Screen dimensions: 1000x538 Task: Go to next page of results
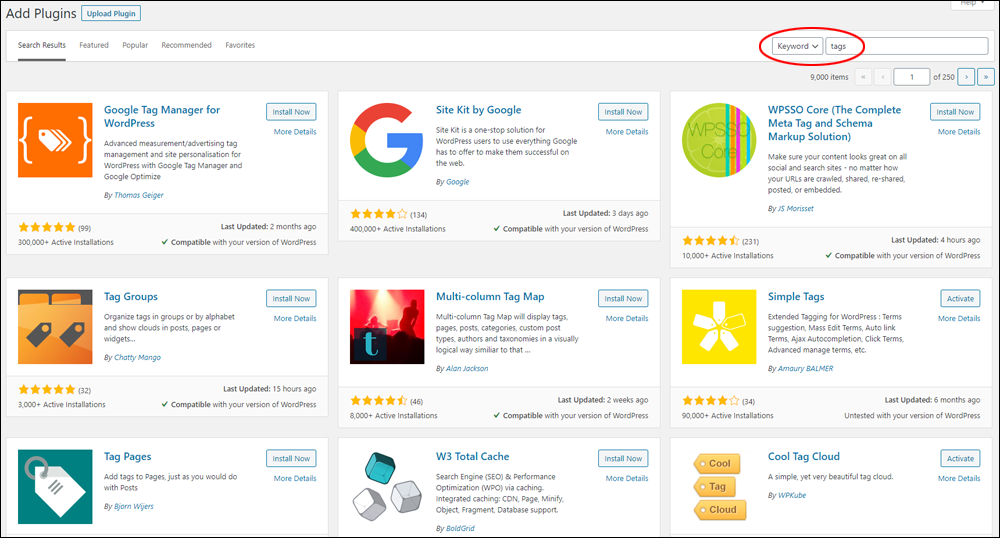[966, 77]
